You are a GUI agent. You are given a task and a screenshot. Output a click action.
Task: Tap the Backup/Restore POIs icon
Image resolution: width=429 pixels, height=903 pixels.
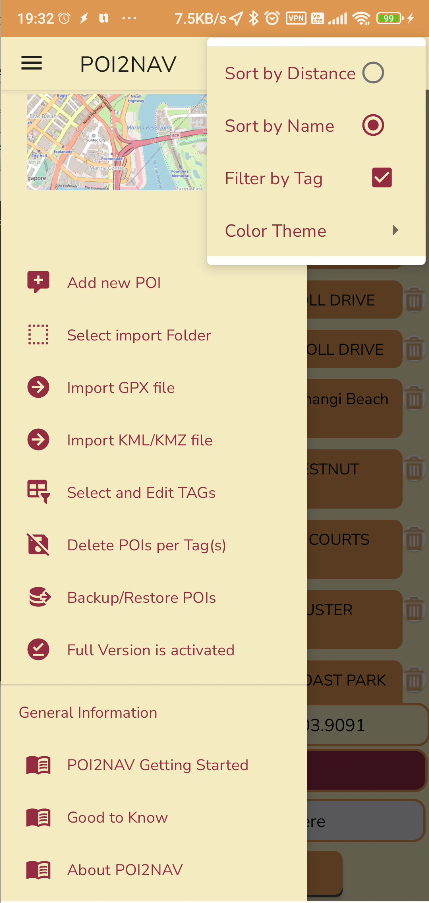tap(39, 597)
